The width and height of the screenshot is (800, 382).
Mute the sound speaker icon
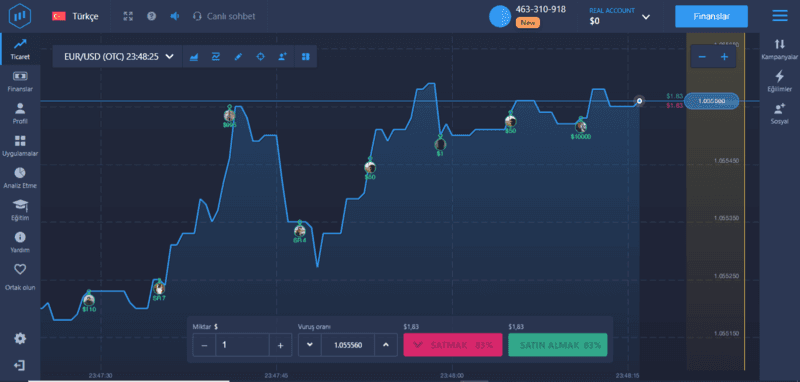(x=174, y=16)
